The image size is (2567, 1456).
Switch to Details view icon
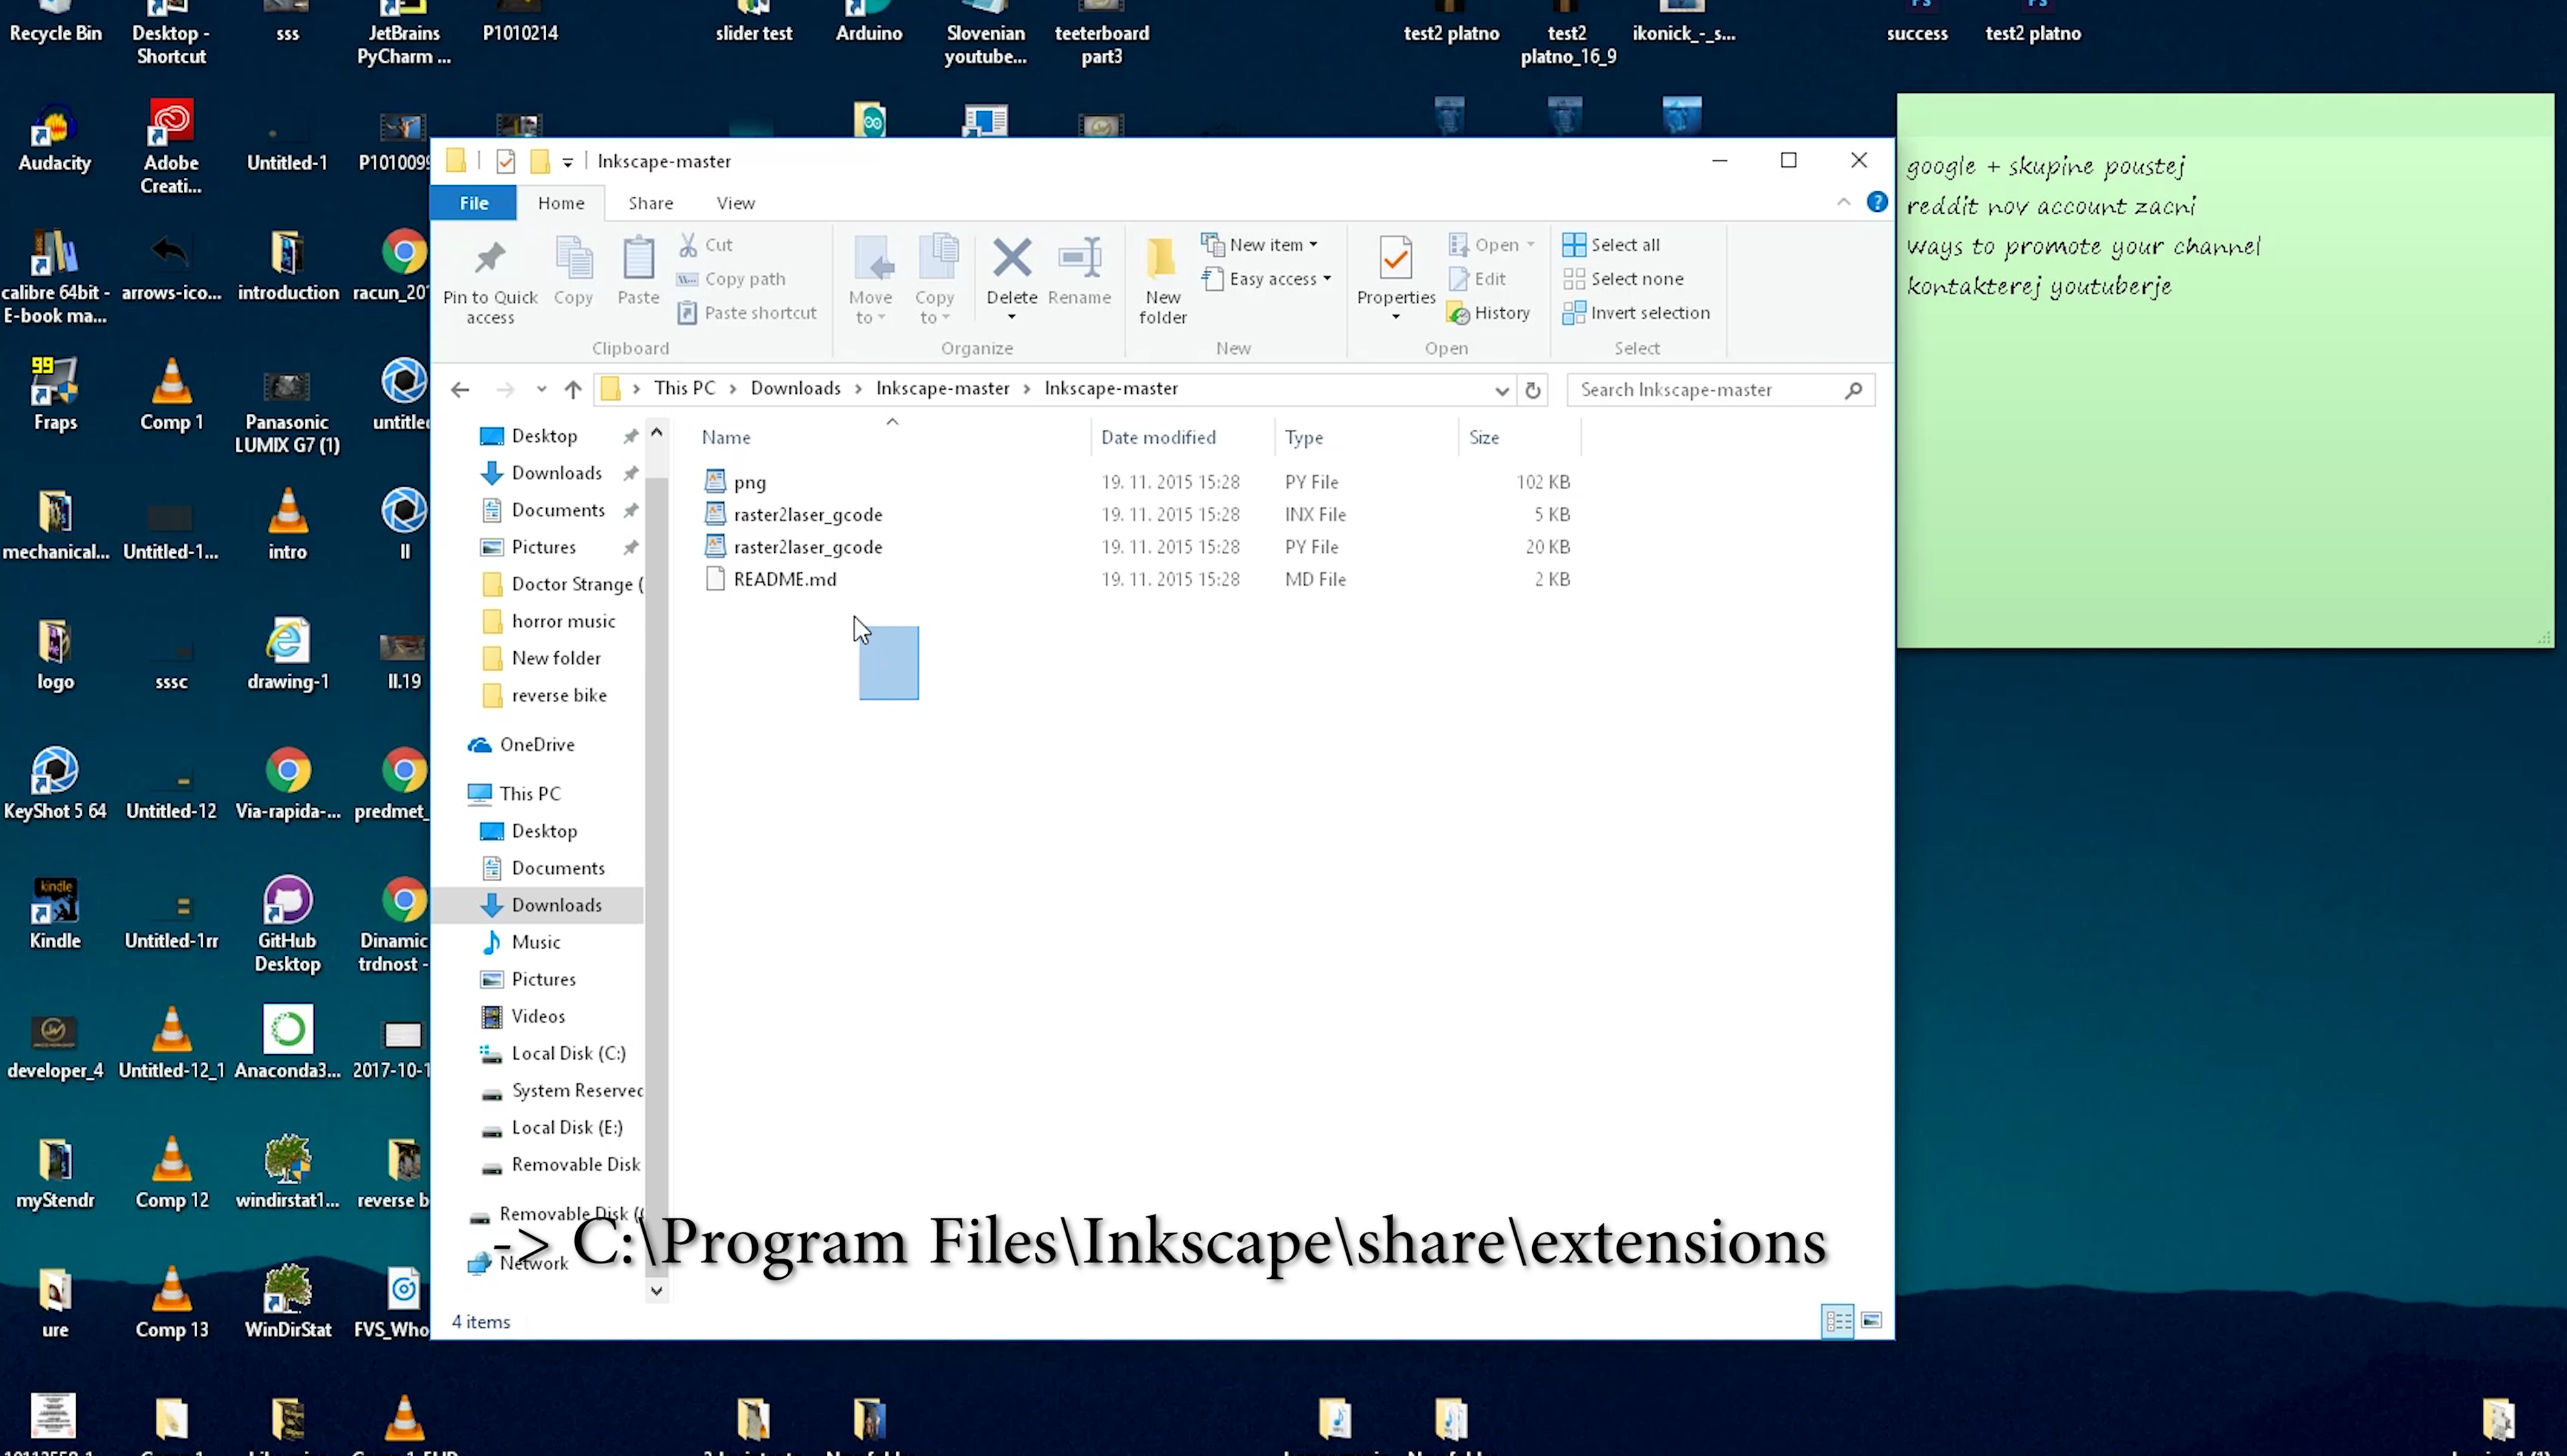tap(1838, 1321)
